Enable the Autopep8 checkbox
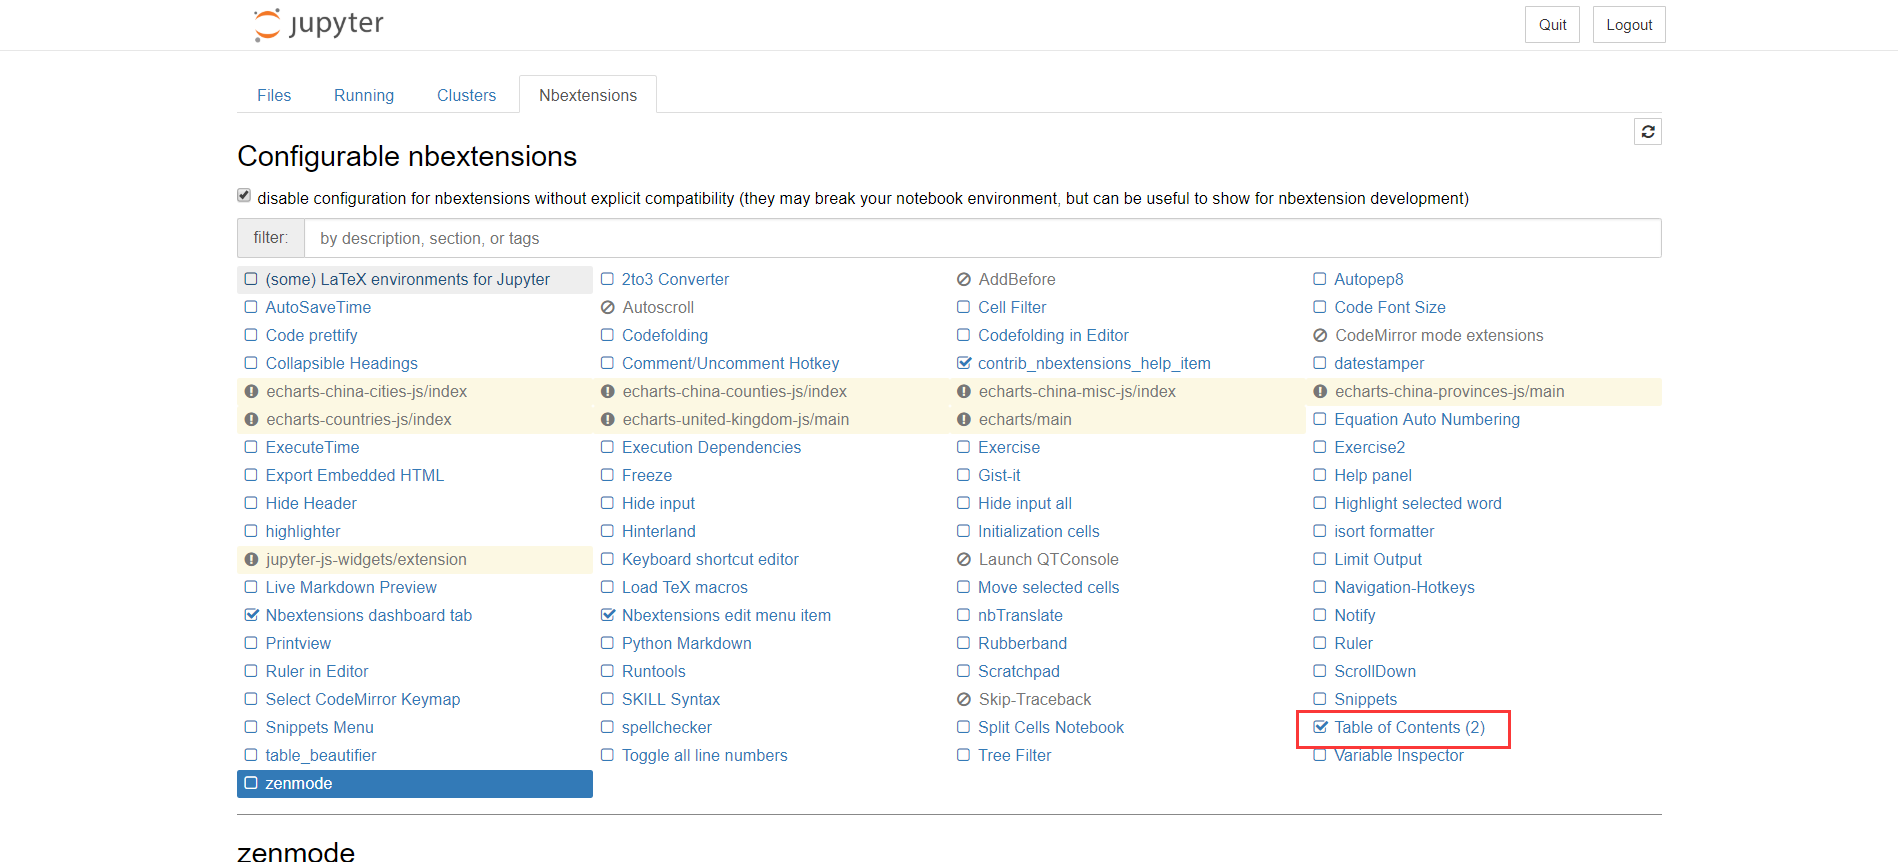1898x862 pixels. click(x=1320, y=280)
